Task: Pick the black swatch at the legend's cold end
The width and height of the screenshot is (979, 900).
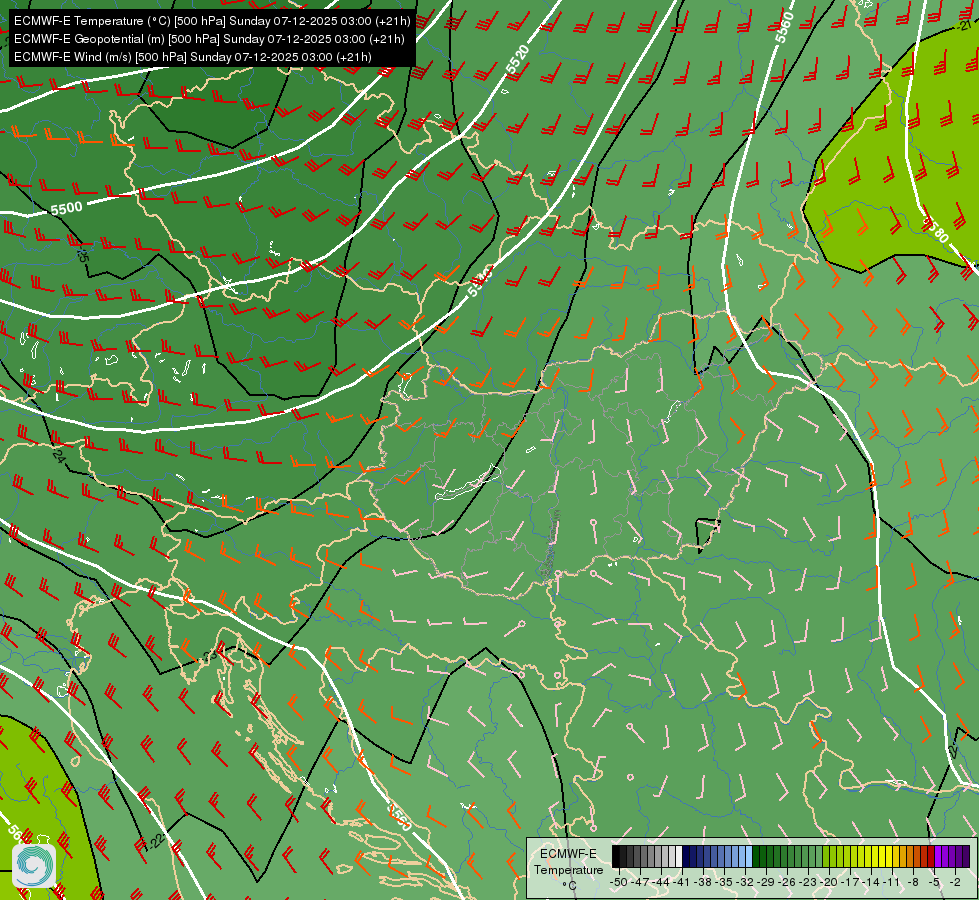Action: click(x=616, y=856)
